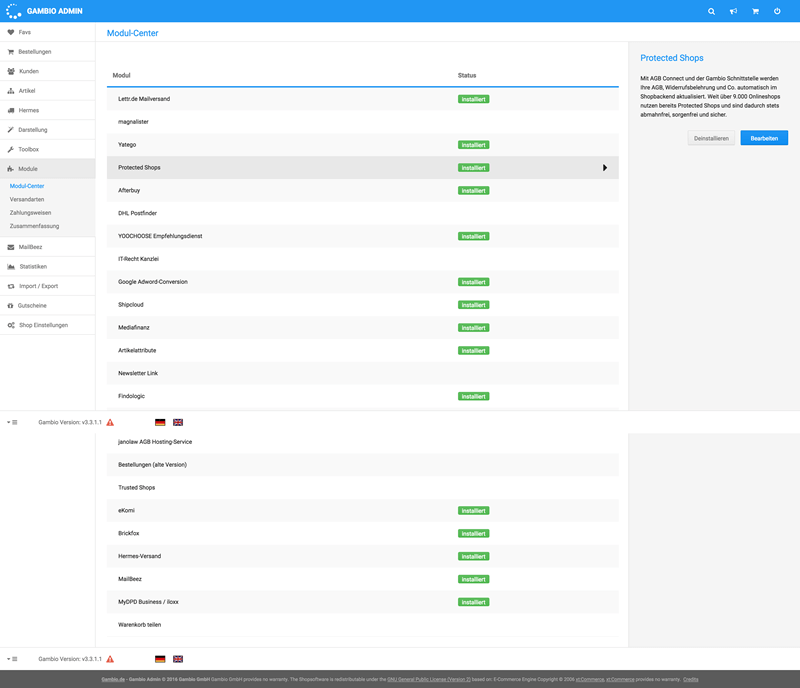Click the Shop Einstellungen gears icon
This screenshot has height=688, width=800.
click(x=11, y=325)
